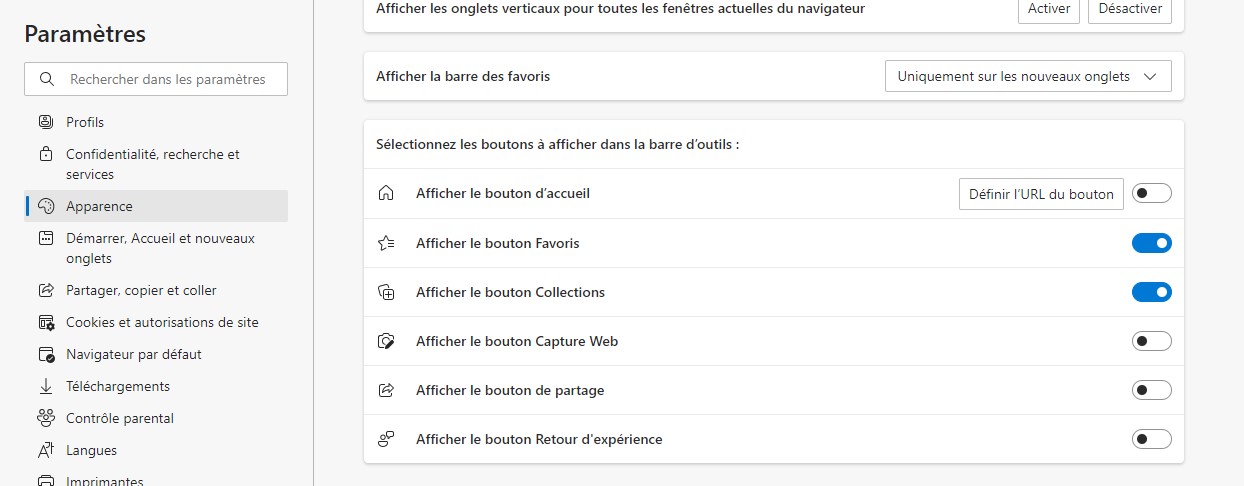
Task: Click the Apparence palette icon
Action: (46, 206)
